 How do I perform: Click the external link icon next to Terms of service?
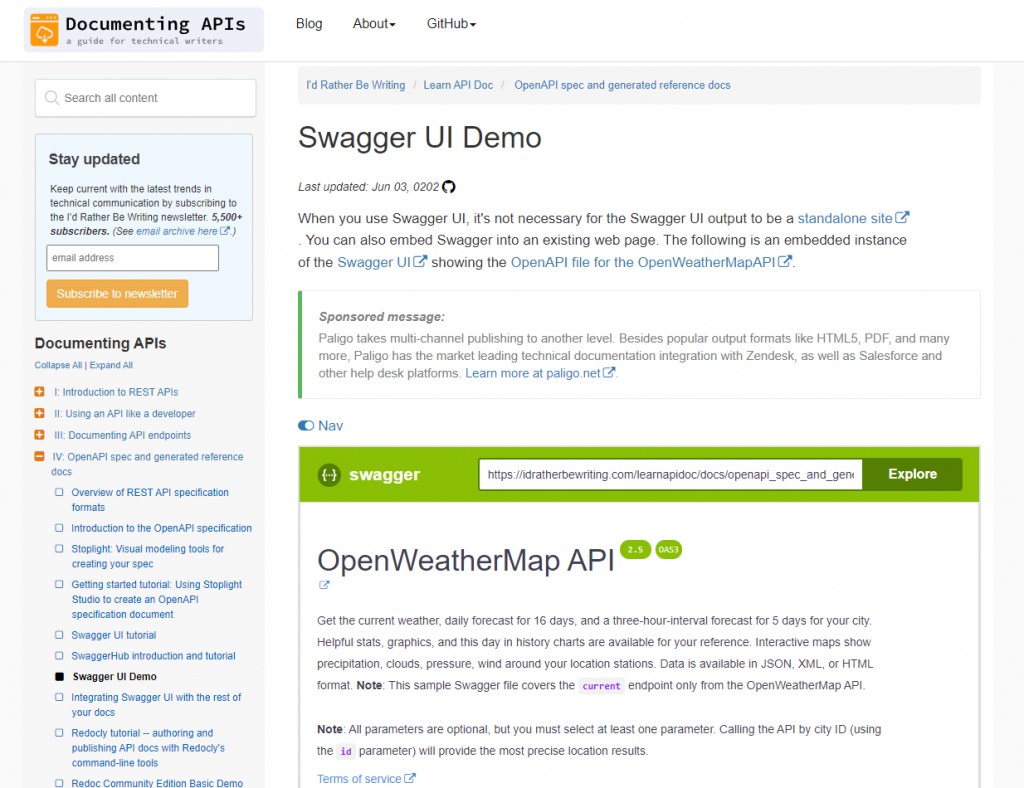point(411,778)
